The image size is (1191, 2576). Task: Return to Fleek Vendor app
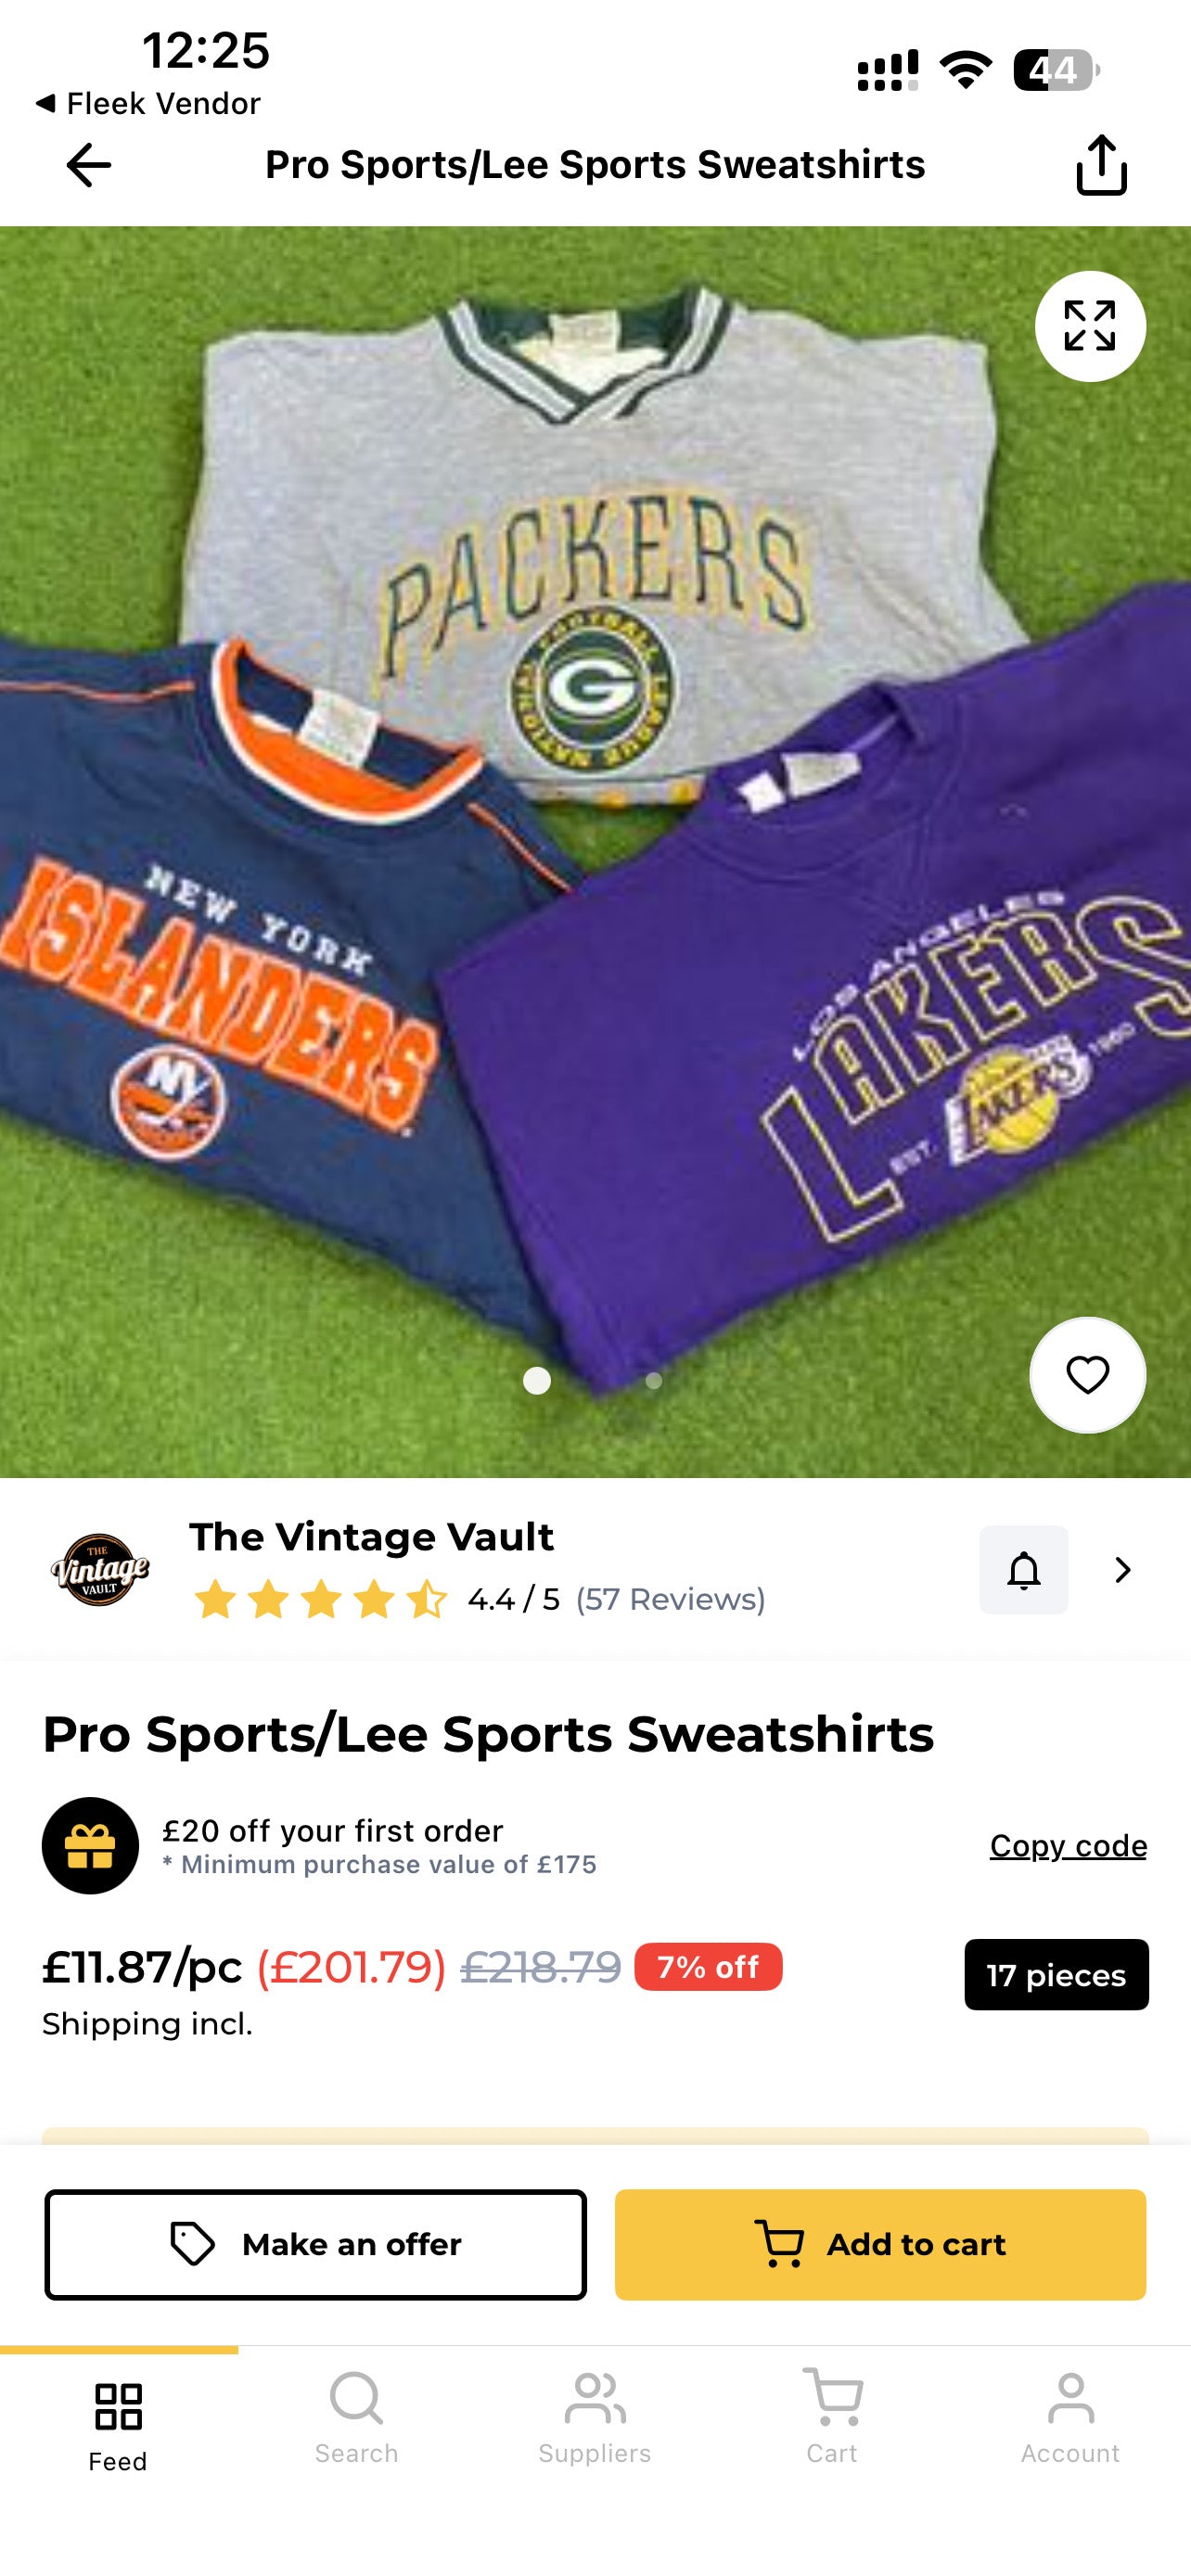[147, 103]
